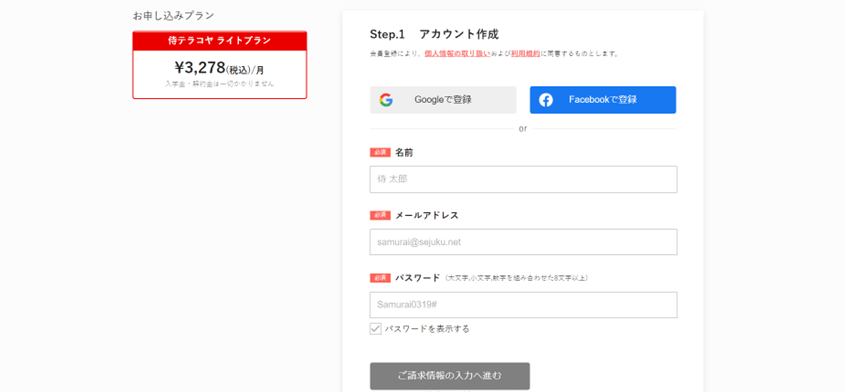
Task: Click the お申し込みプラン heading
Action: [x=173, y=16]
